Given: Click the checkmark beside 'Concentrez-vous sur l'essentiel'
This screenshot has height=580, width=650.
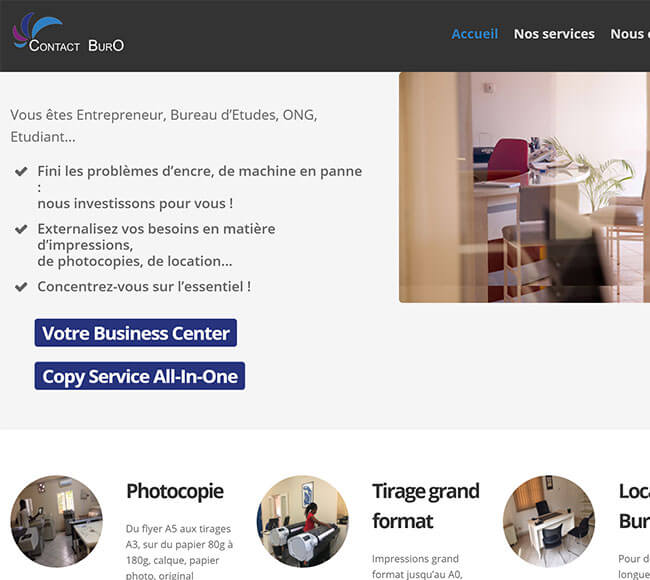Looking at the screenshot, I should (21, 286).
